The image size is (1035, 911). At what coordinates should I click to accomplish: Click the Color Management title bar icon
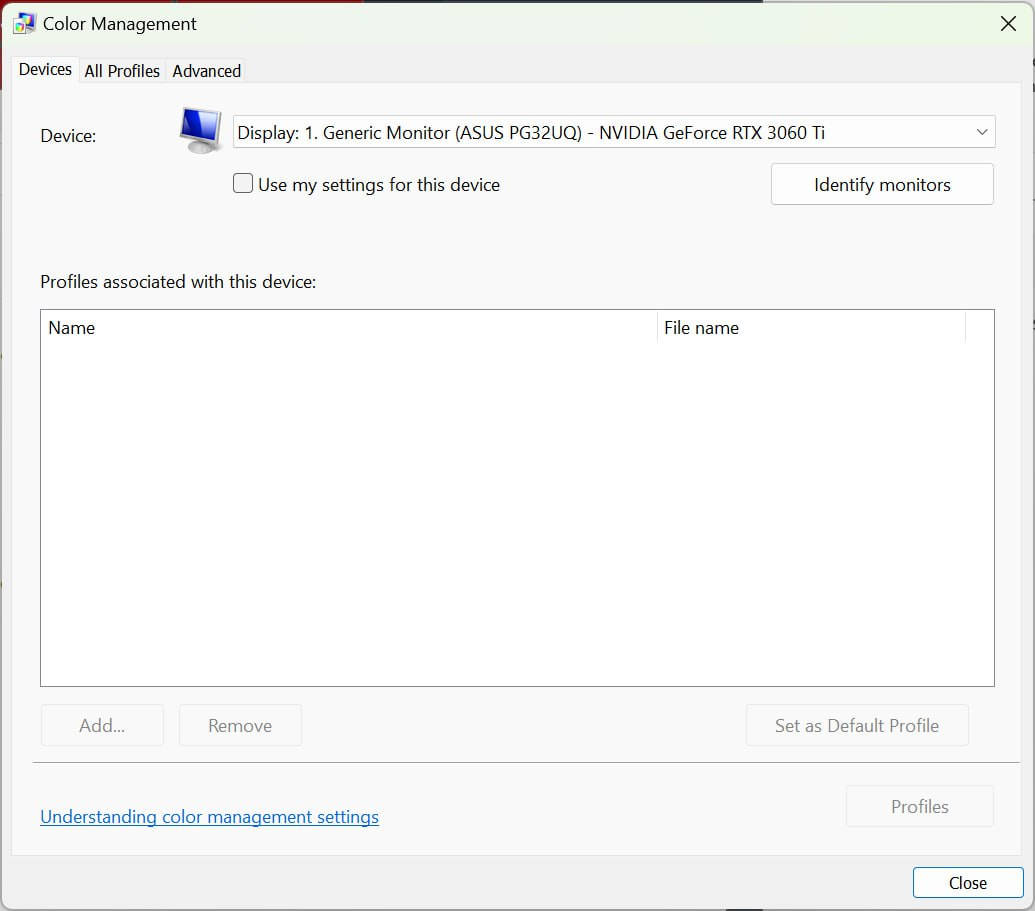coord(24,24)
